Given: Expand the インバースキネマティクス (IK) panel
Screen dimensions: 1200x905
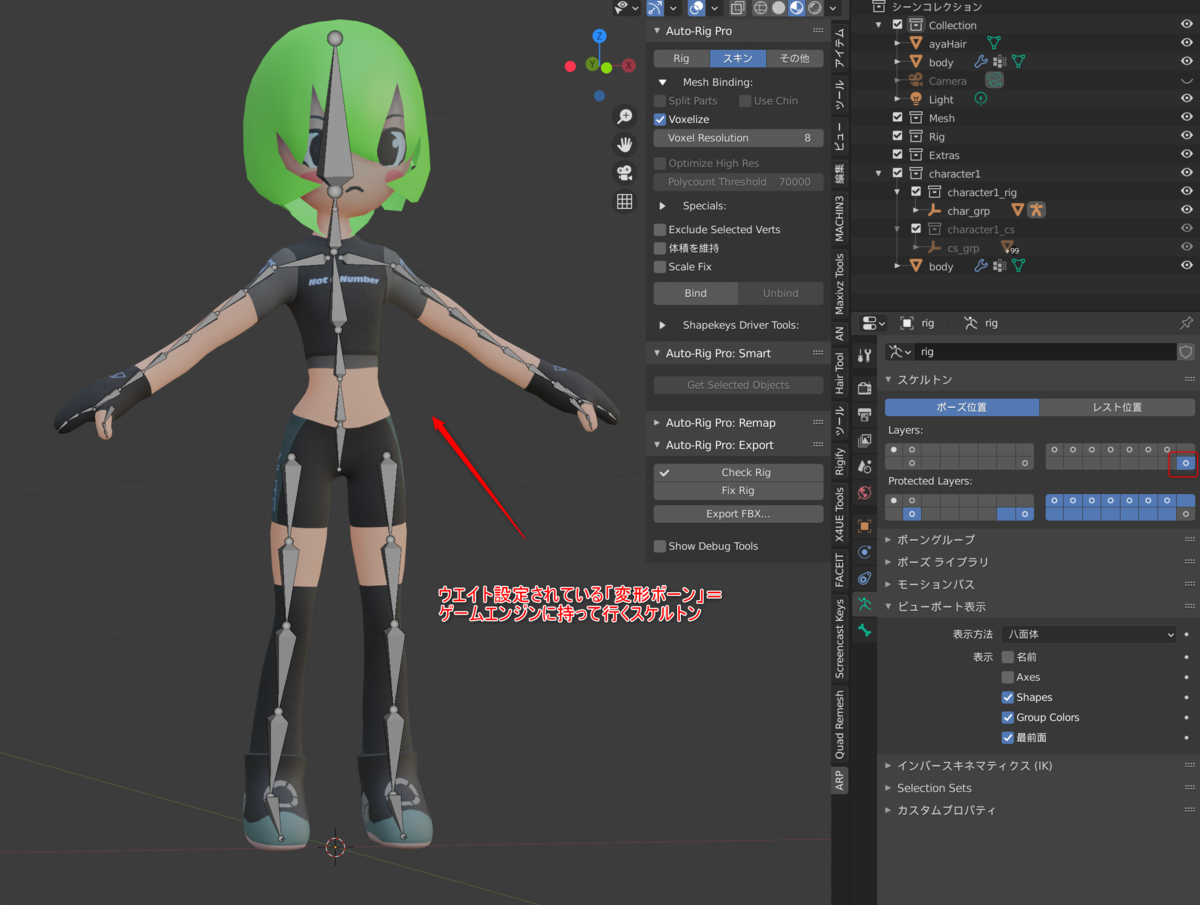Looking at the screenshot, I should [889, 766].
